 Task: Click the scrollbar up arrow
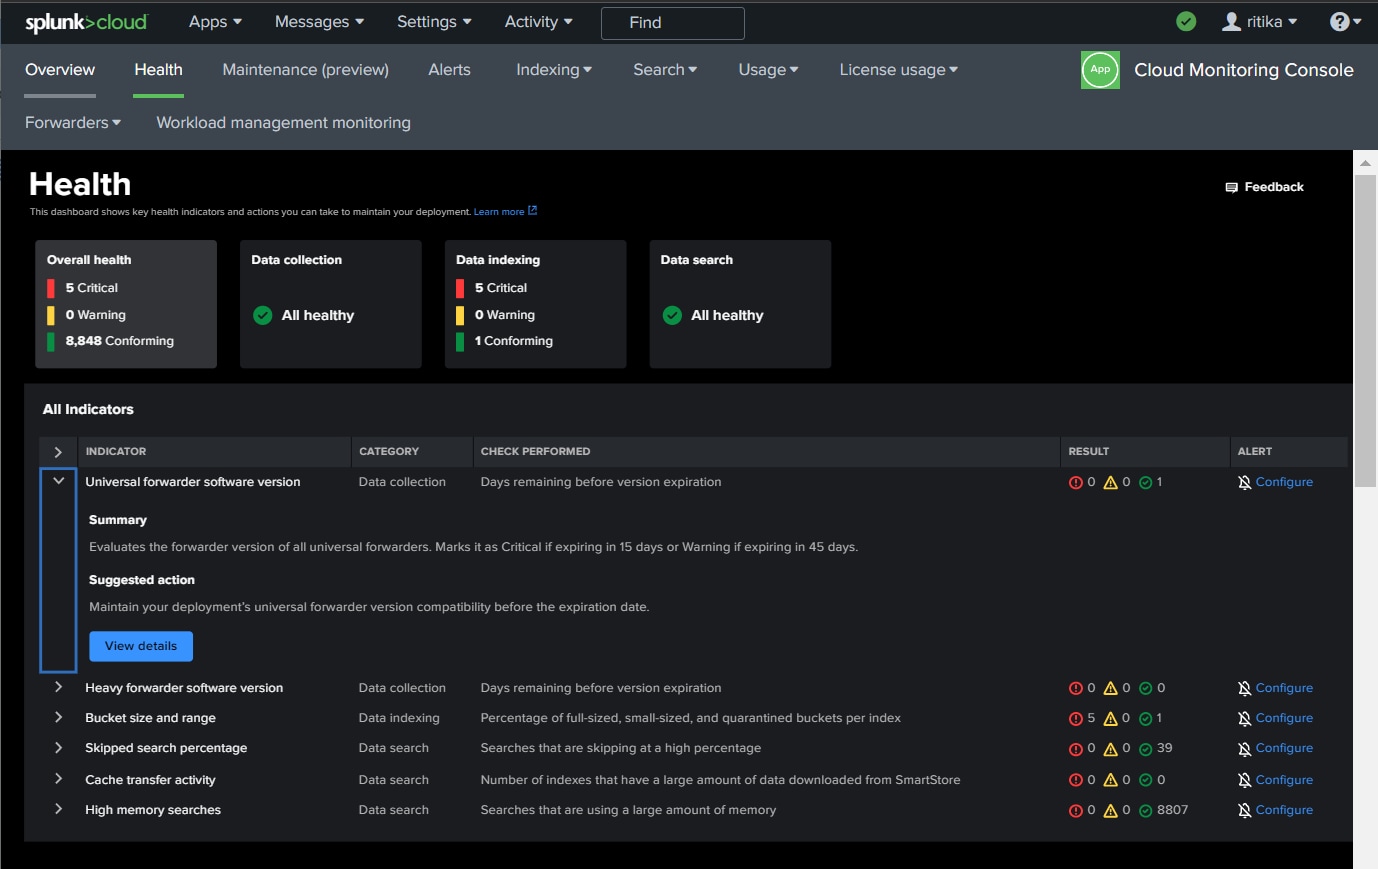click(1365, 162)
